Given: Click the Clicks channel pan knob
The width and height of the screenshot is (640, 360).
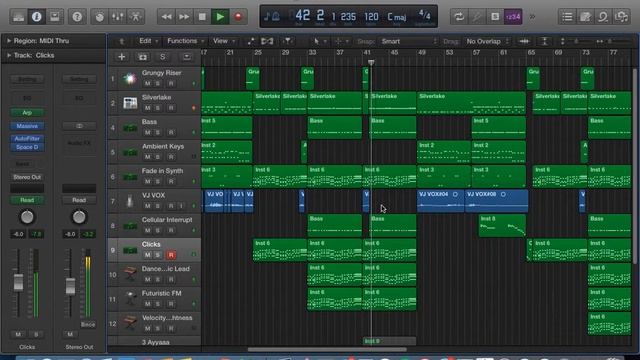Looking at the screenshot, I should click(x=27, y=217).
